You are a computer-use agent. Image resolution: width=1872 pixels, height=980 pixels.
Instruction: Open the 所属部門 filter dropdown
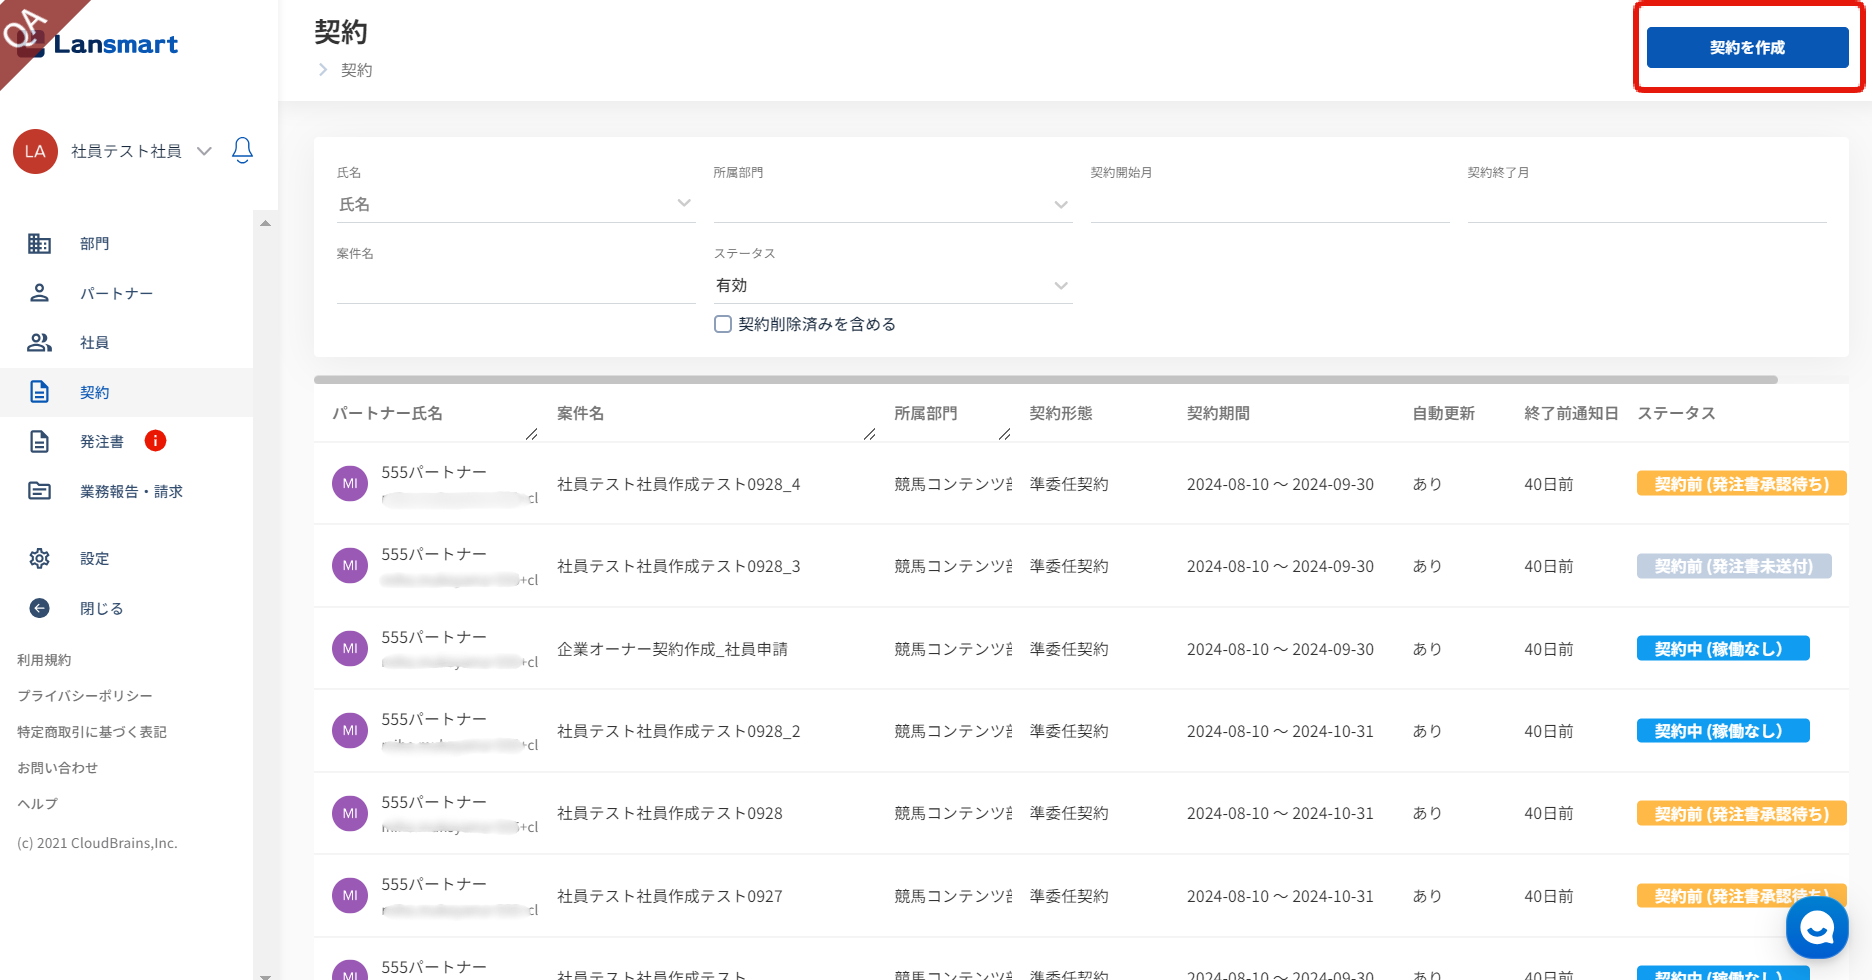point(892,204)
